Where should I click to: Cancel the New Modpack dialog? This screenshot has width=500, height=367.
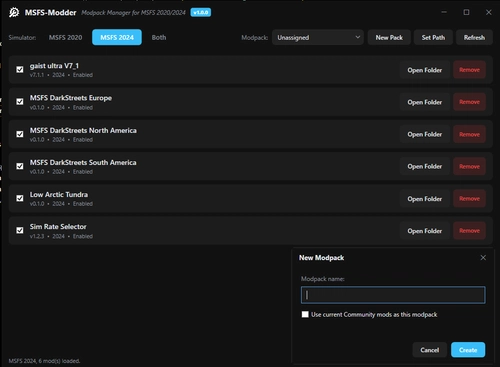pos(430,350)
